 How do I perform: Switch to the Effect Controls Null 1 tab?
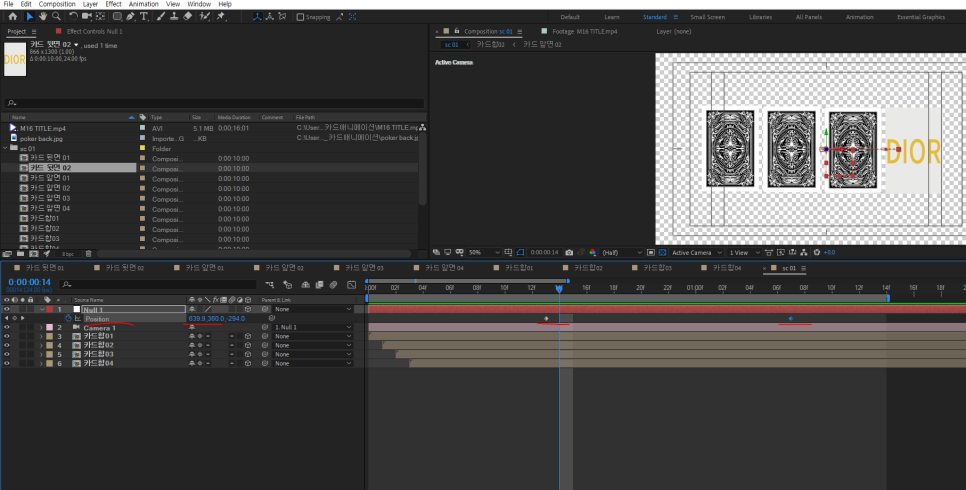point(94,31)
